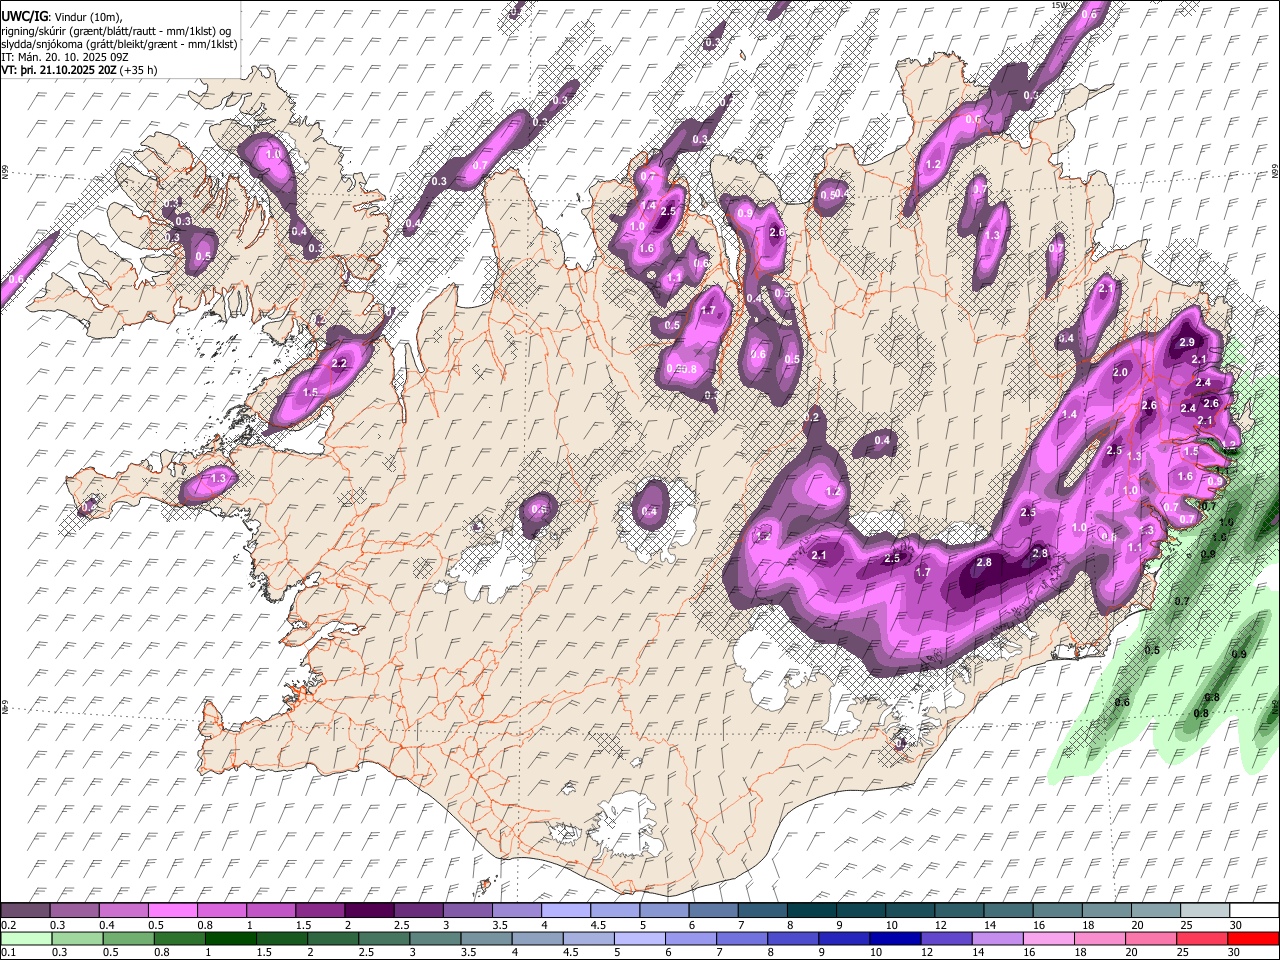Click the bright red 30+ rain legend swatch

click(1254, 938)
